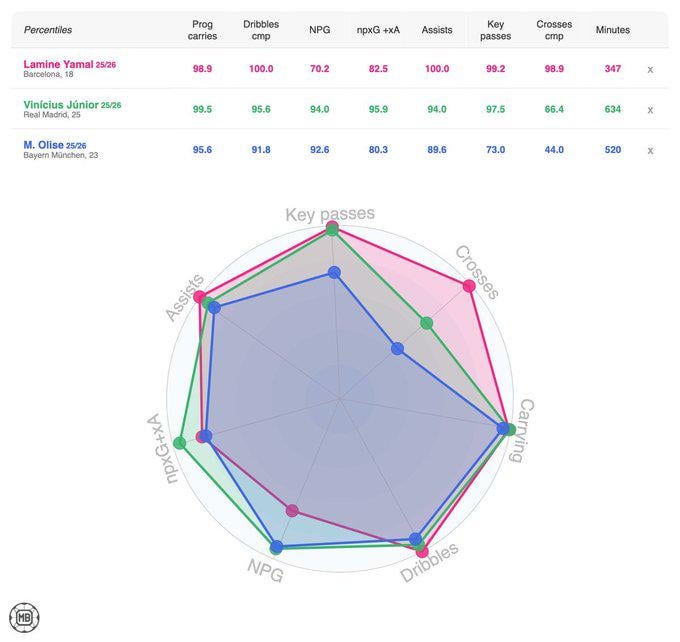680x642 pixels.
Task: Sort by Assists column header
Action: tap(437, 30)
